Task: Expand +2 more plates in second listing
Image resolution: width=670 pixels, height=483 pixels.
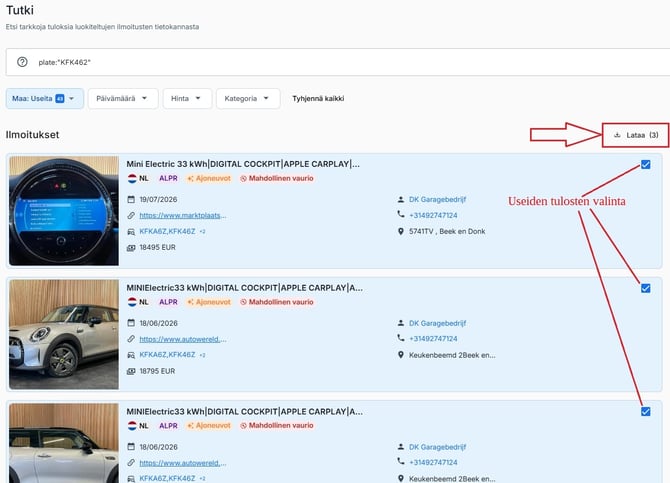Action: pyautogui.click(x=203, y=355)
